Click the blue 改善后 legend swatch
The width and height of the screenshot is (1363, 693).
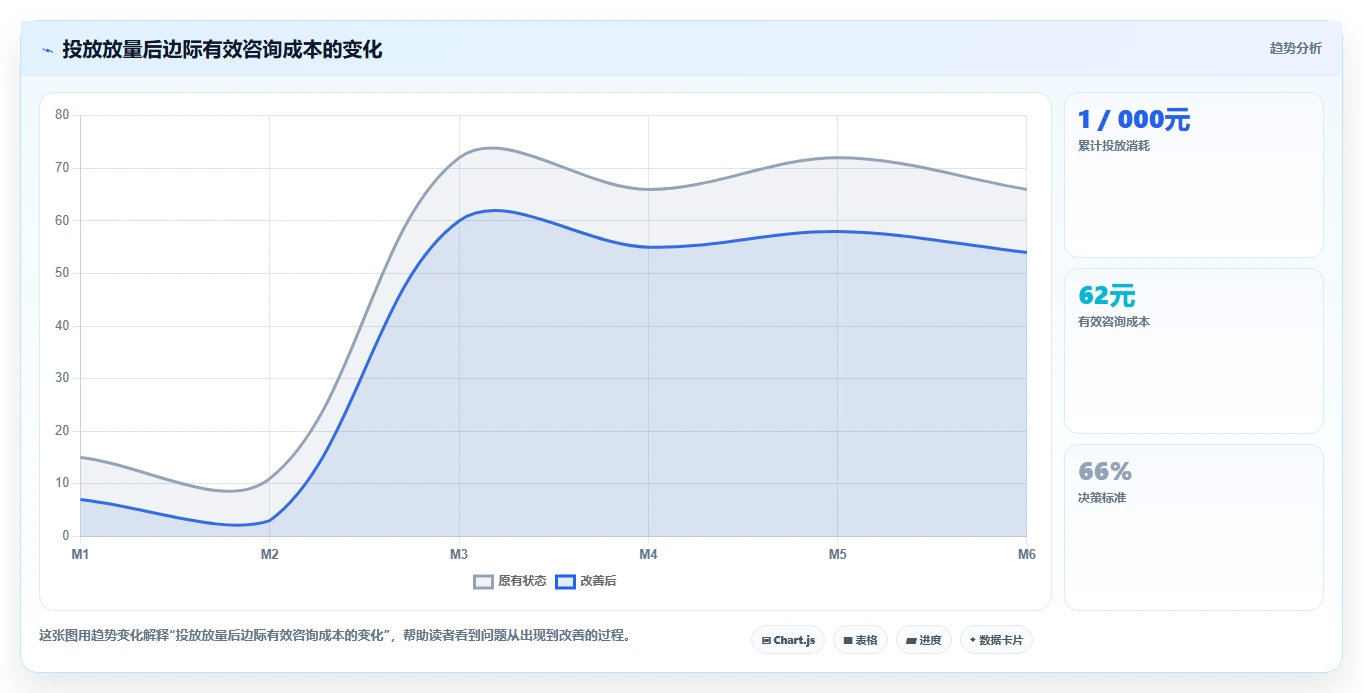[566, 581]
